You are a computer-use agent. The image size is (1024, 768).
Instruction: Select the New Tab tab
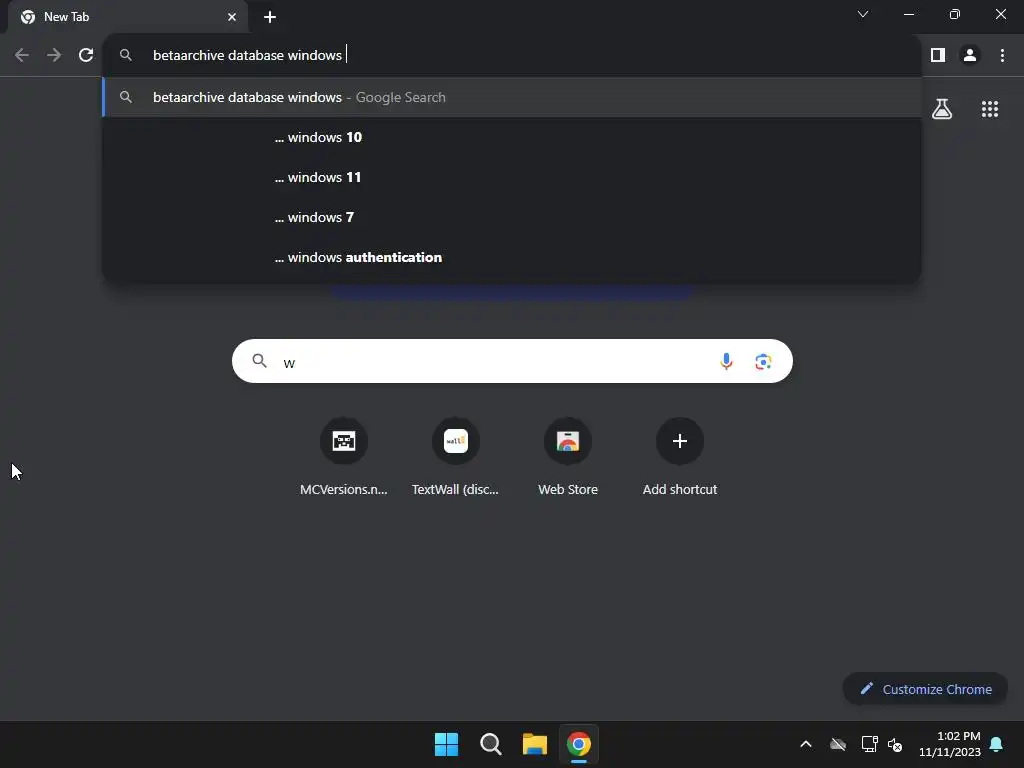127,17
